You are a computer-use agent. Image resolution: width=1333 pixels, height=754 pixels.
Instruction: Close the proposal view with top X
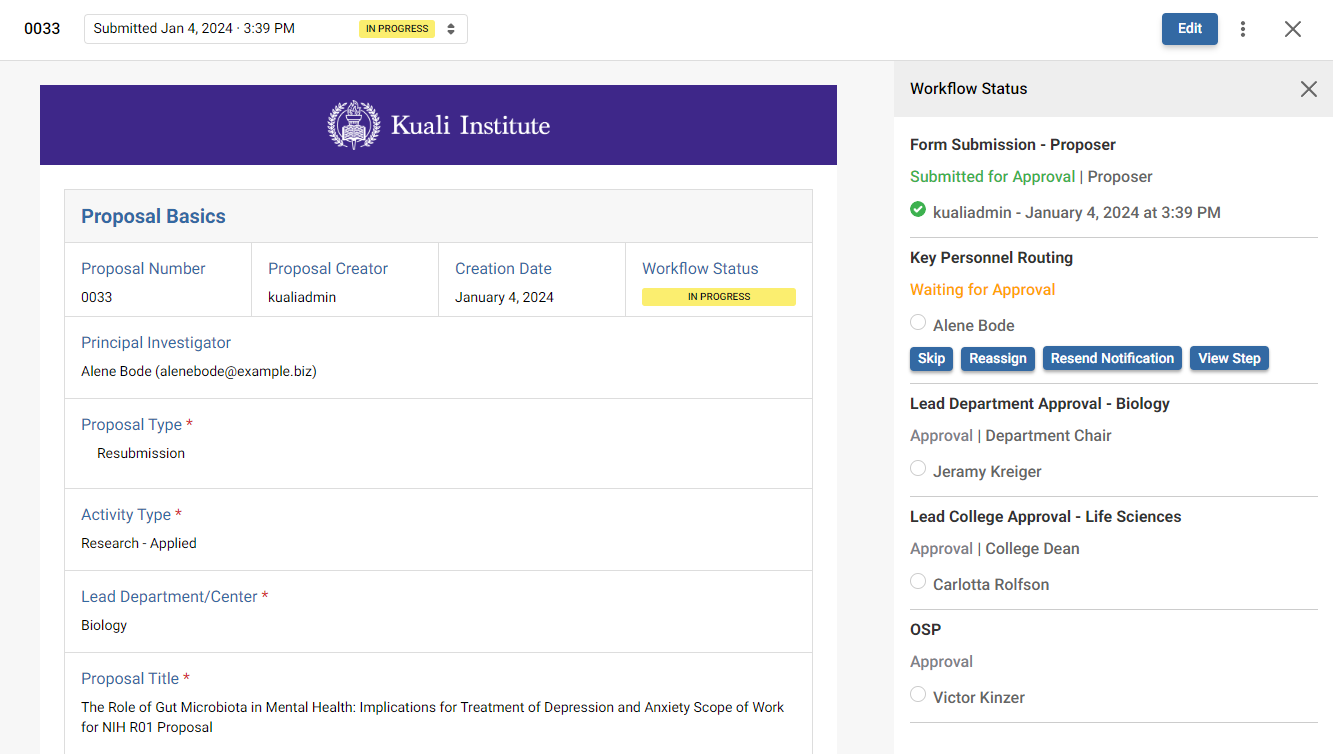coord(1293,29)
